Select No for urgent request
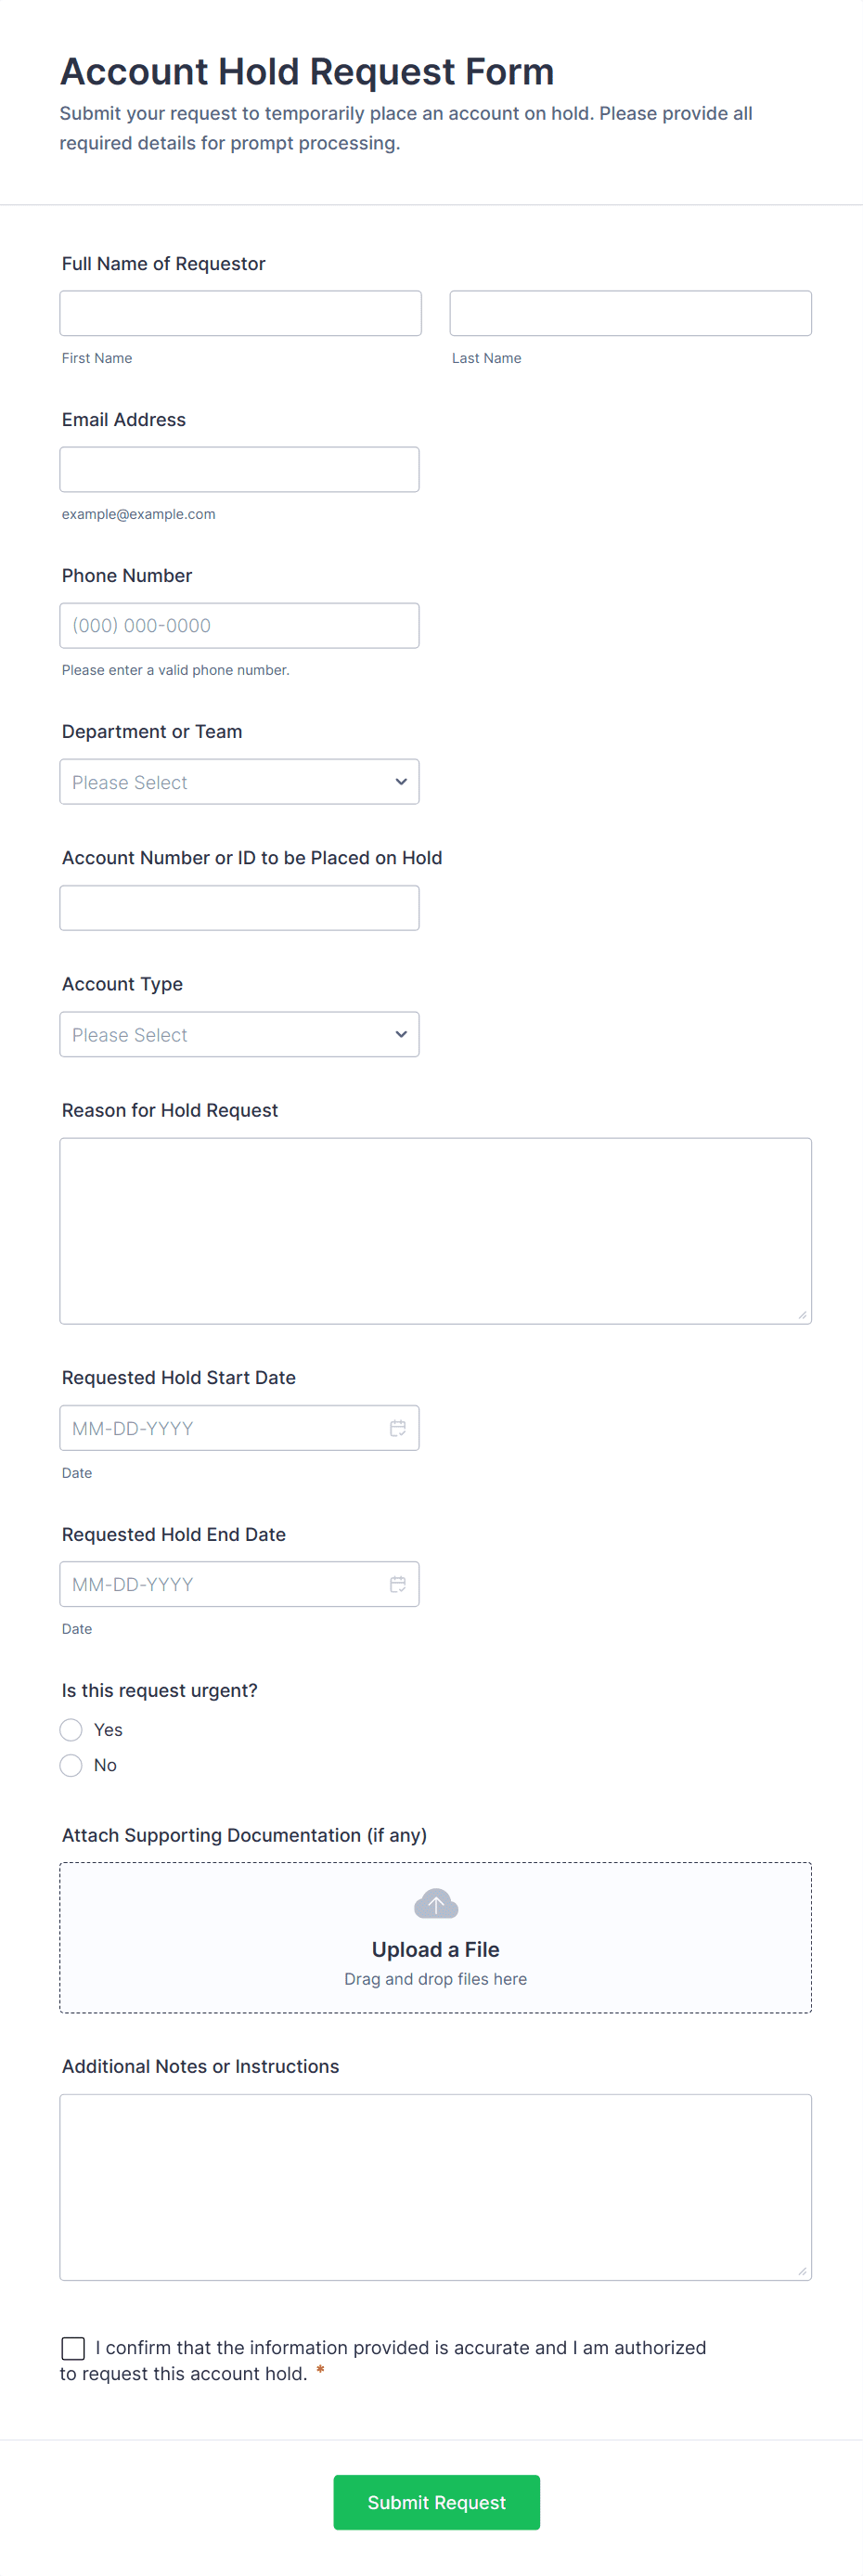The width and height of the screenshot is (863, 2576). tap(71, 1765)
